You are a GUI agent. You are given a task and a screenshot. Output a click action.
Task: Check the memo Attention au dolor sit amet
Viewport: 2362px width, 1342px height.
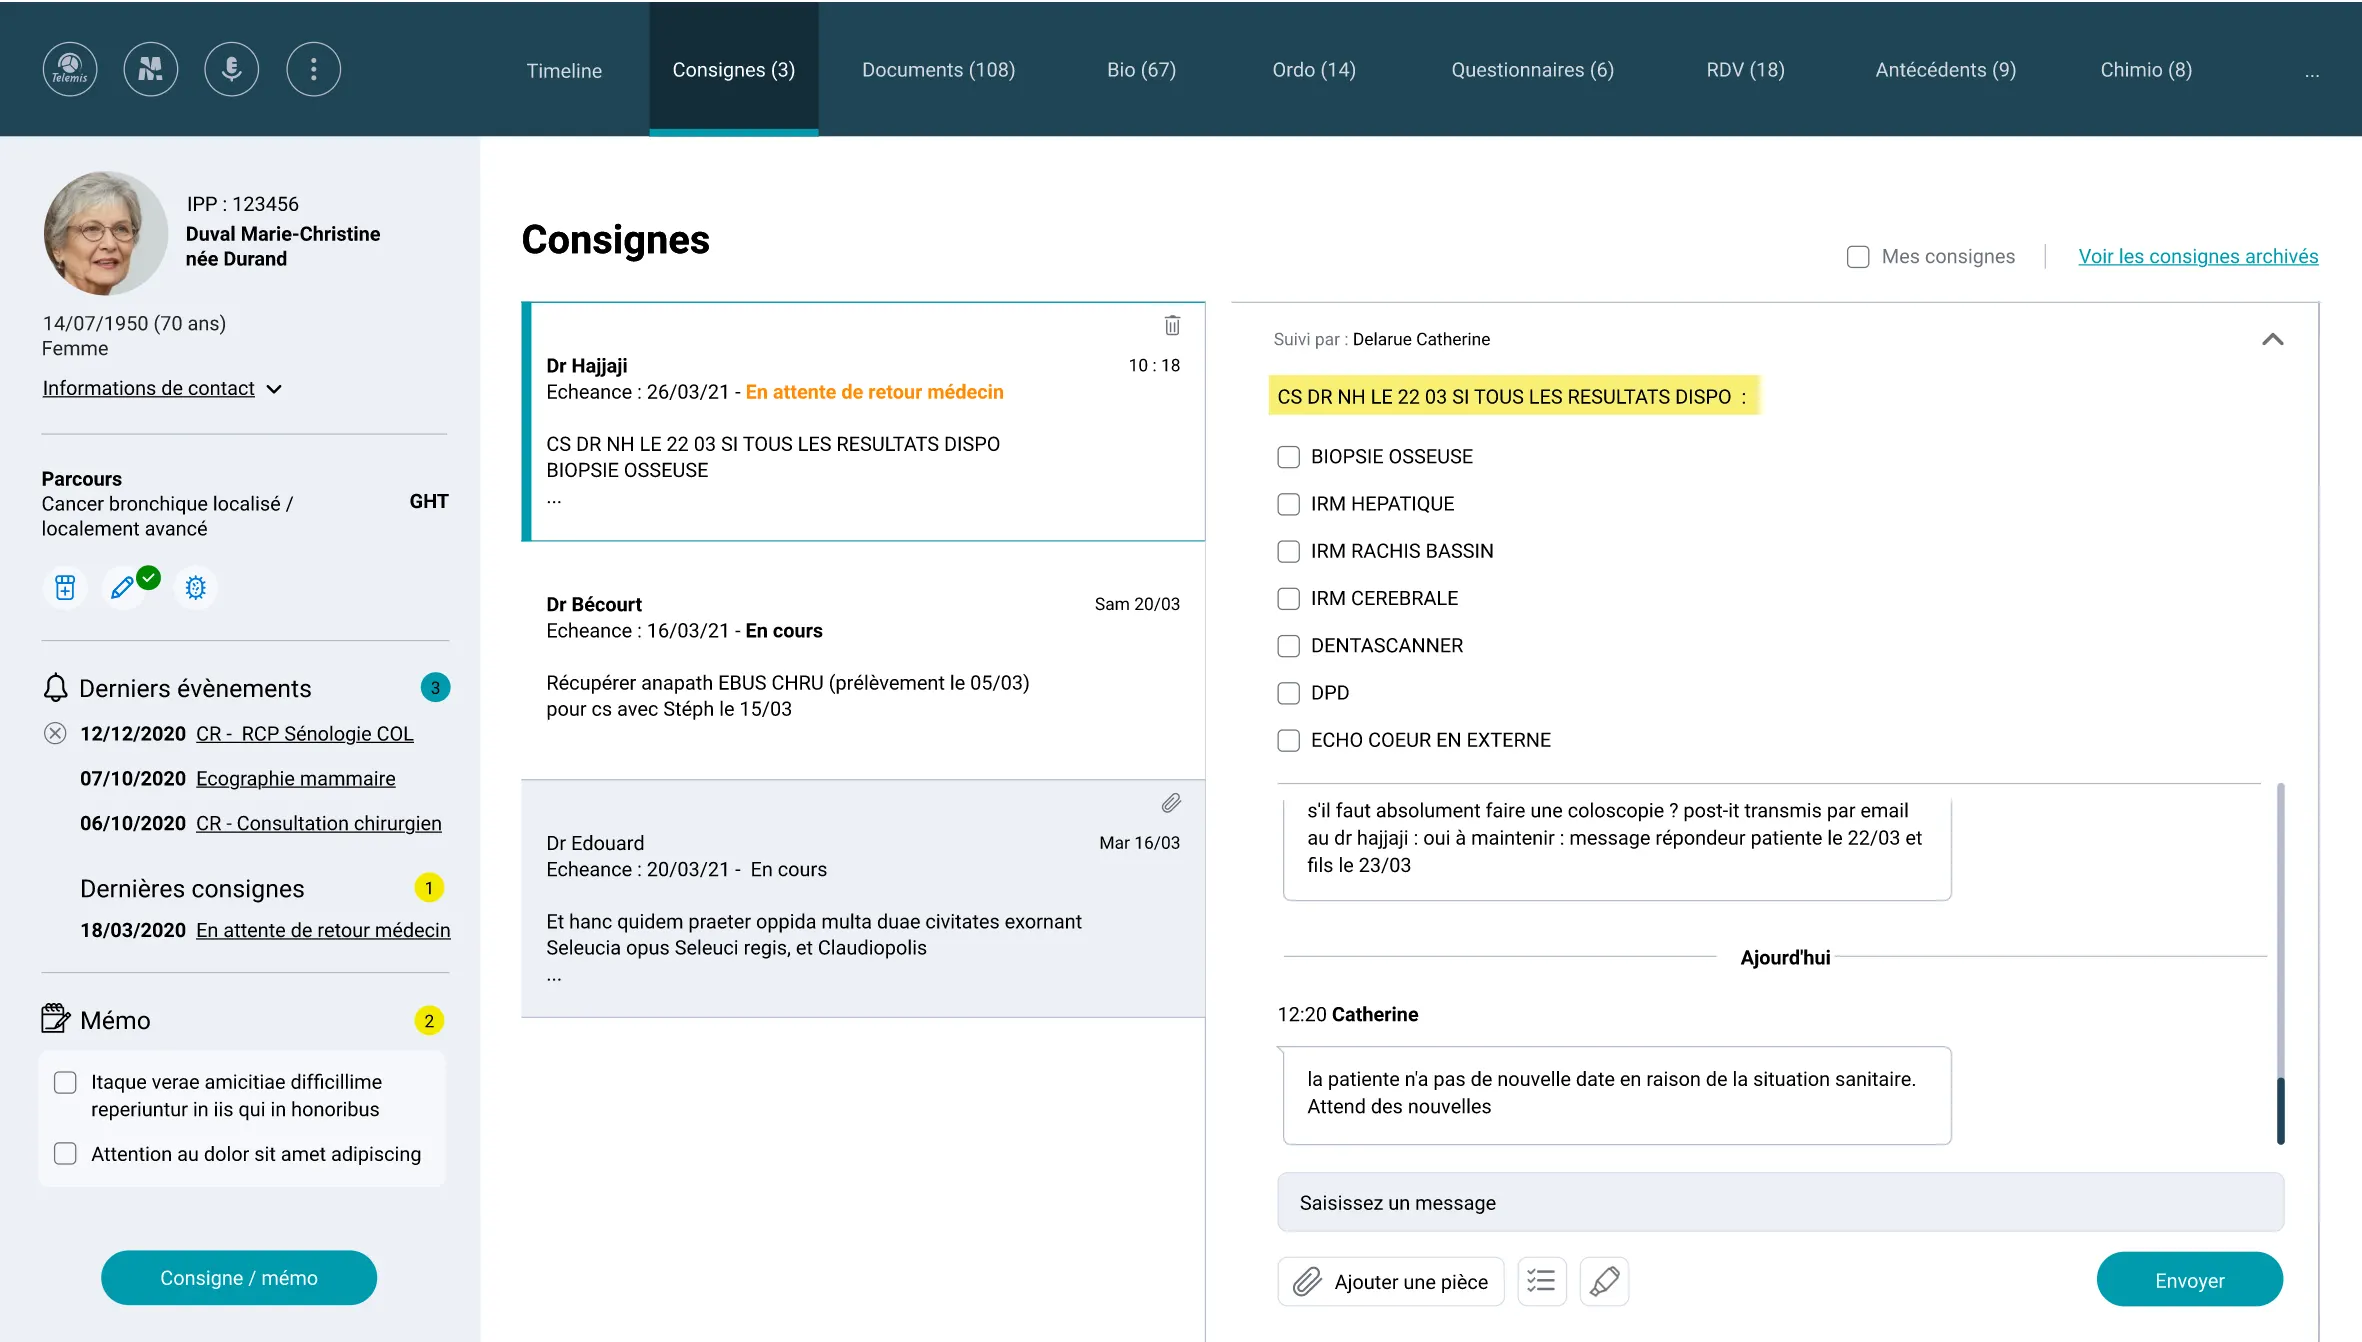(x=65, y=1154)
